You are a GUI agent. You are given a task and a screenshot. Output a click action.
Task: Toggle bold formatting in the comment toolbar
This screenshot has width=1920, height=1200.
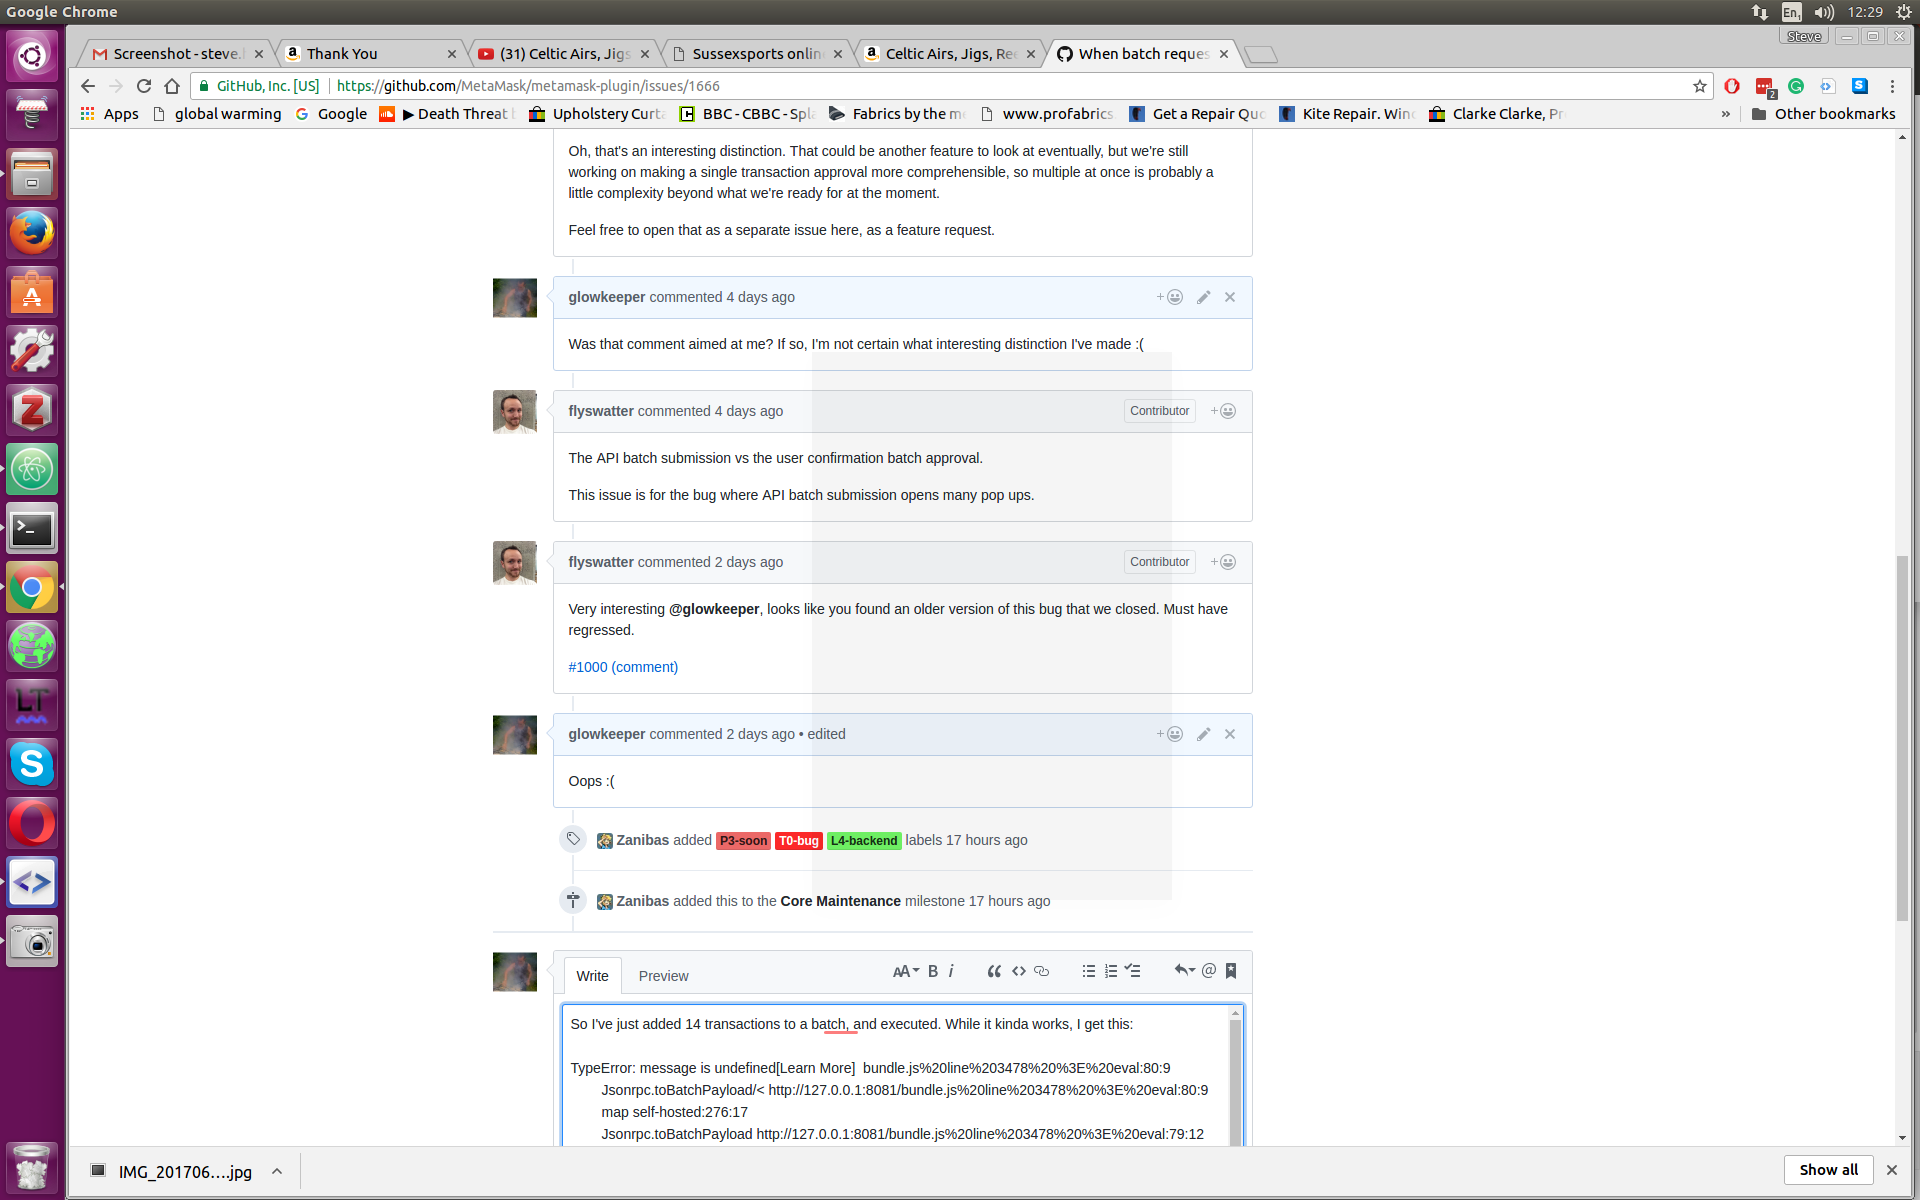pyautogui.click(x=932, y=970)
